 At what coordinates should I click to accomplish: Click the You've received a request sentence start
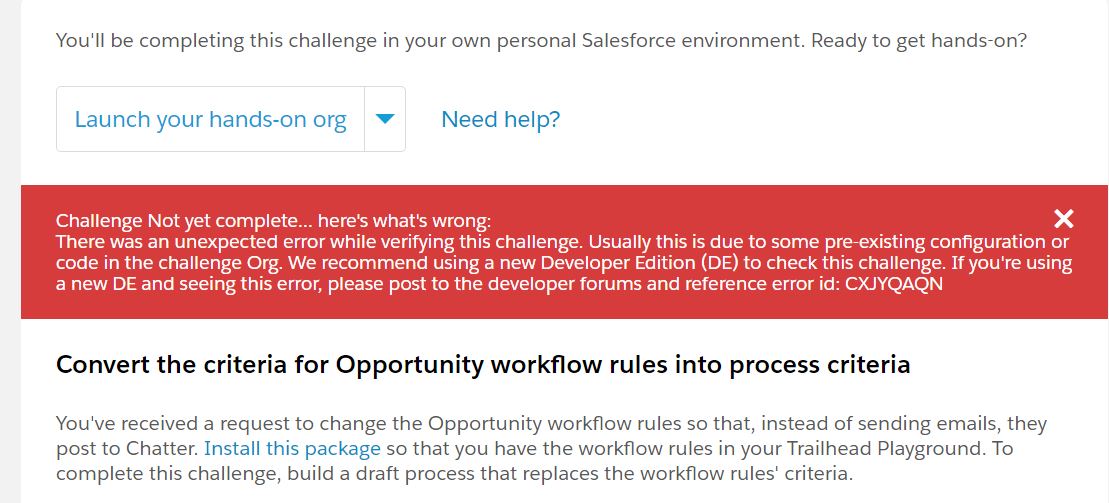click(171, 424)
